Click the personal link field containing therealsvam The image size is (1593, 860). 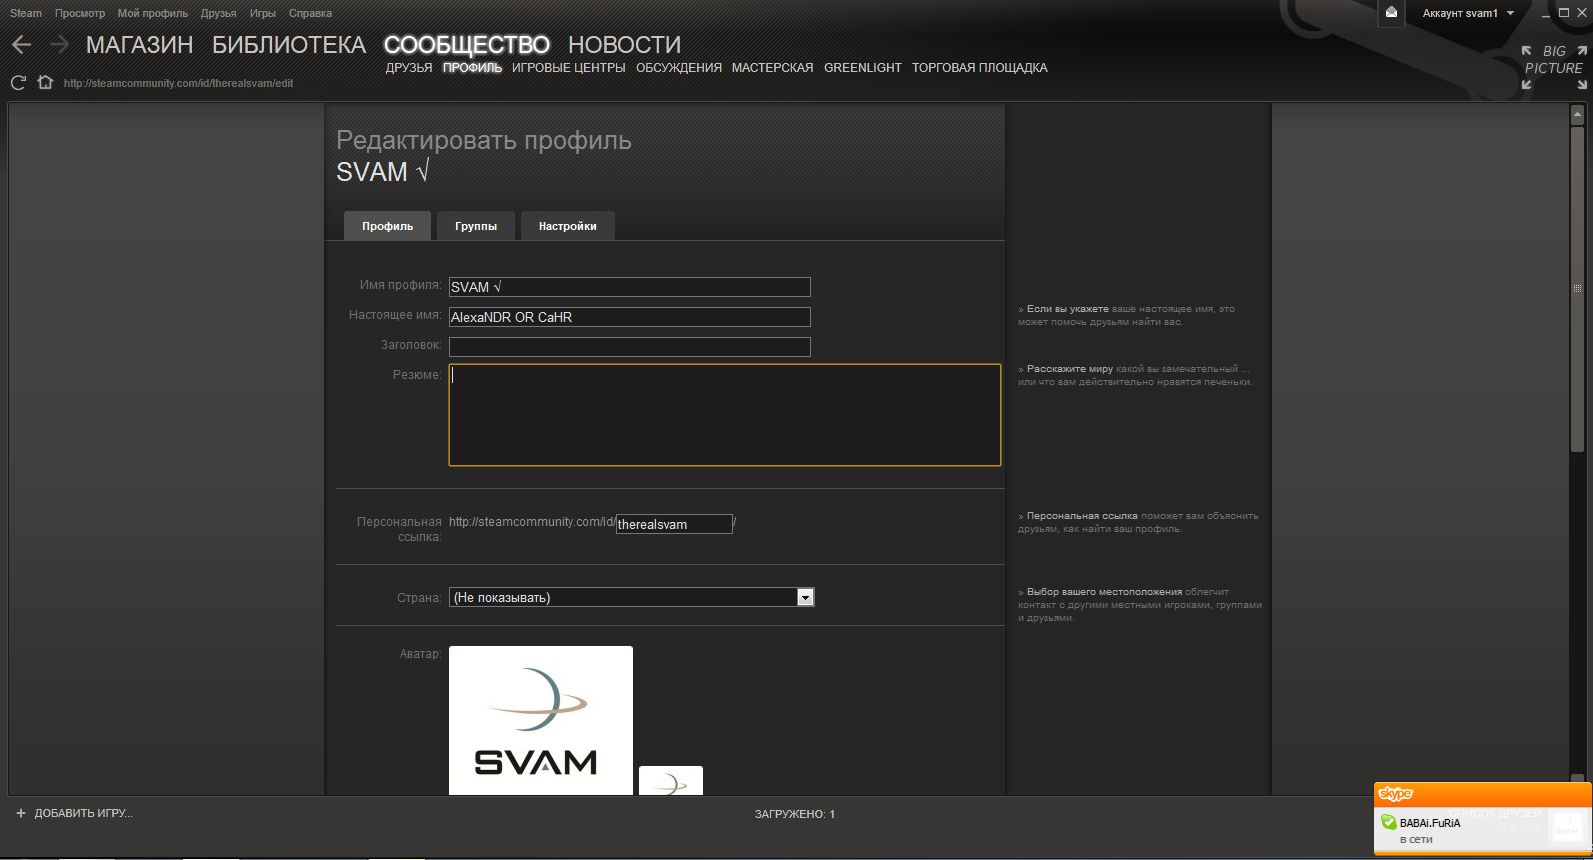674,524
